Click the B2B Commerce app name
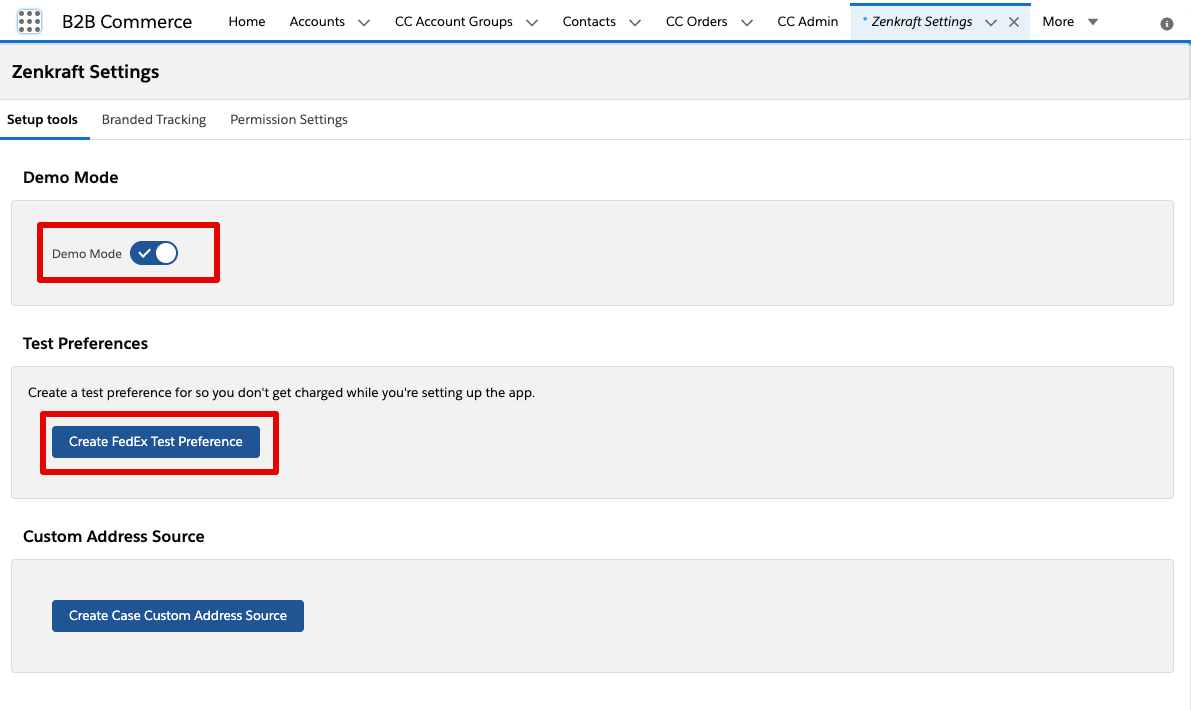This screenshot has width=1191, height=710. tap(127, 22)
